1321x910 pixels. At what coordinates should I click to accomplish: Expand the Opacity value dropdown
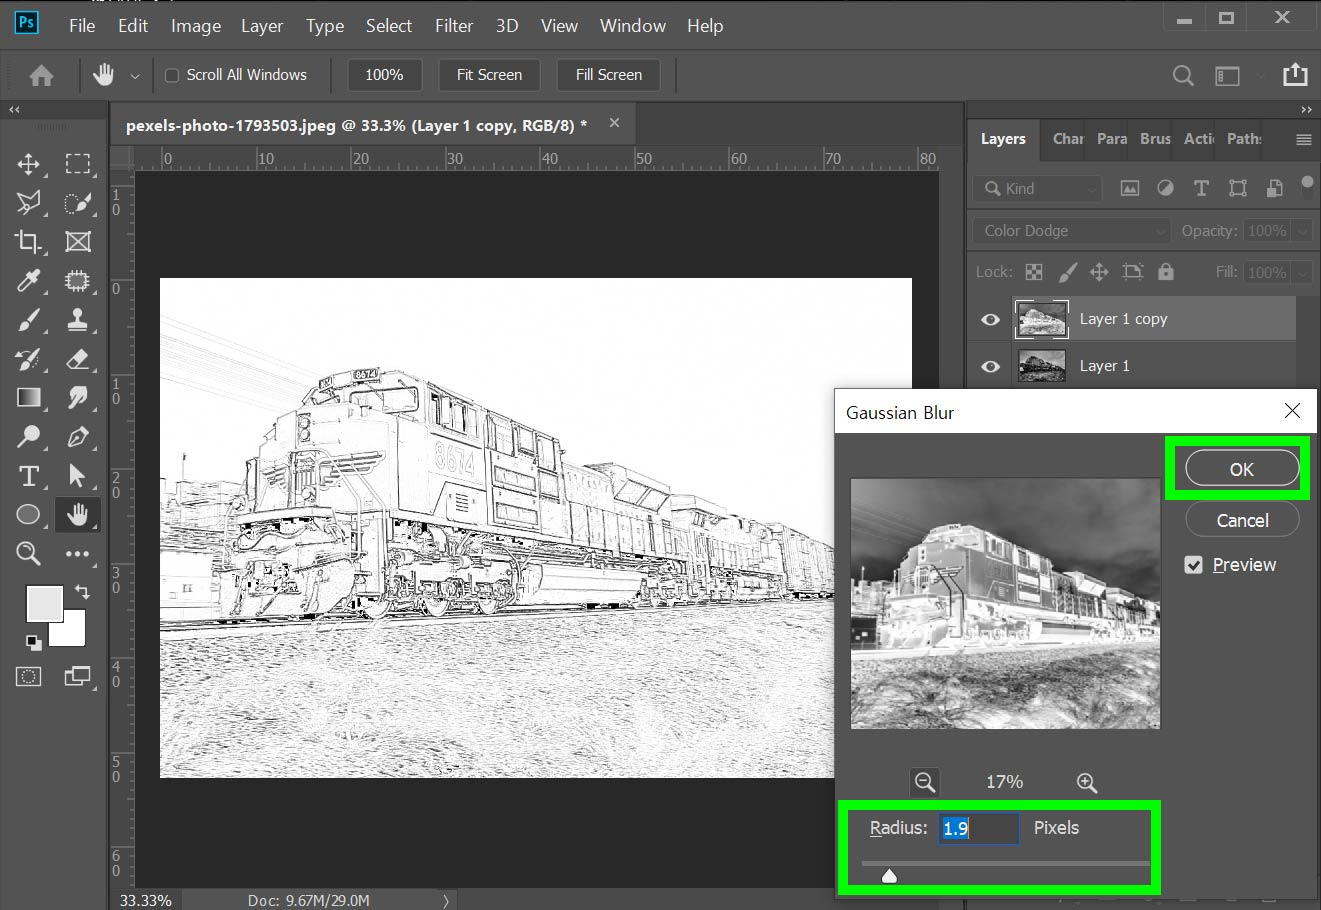pos(1302,231)
